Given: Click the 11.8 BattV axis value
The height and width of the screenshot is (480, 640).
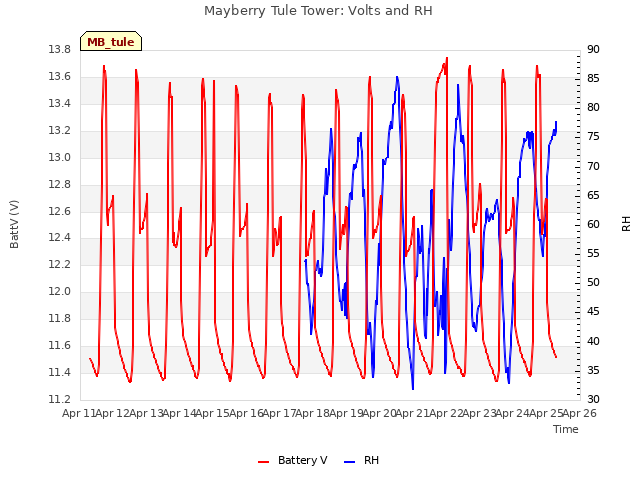Looking at the screenshot, I should point(60,318).
